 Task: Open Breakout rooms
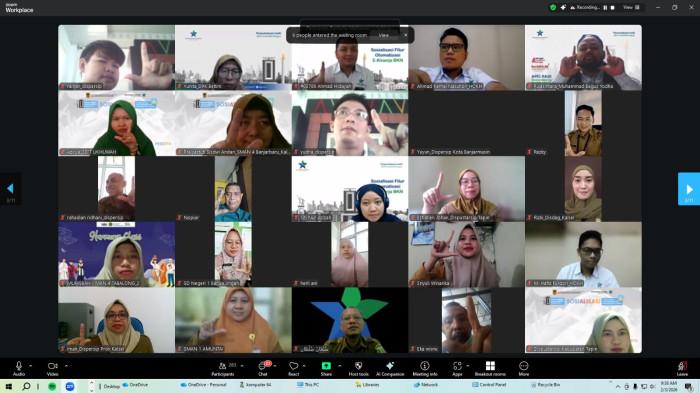(x=490, y=368)
